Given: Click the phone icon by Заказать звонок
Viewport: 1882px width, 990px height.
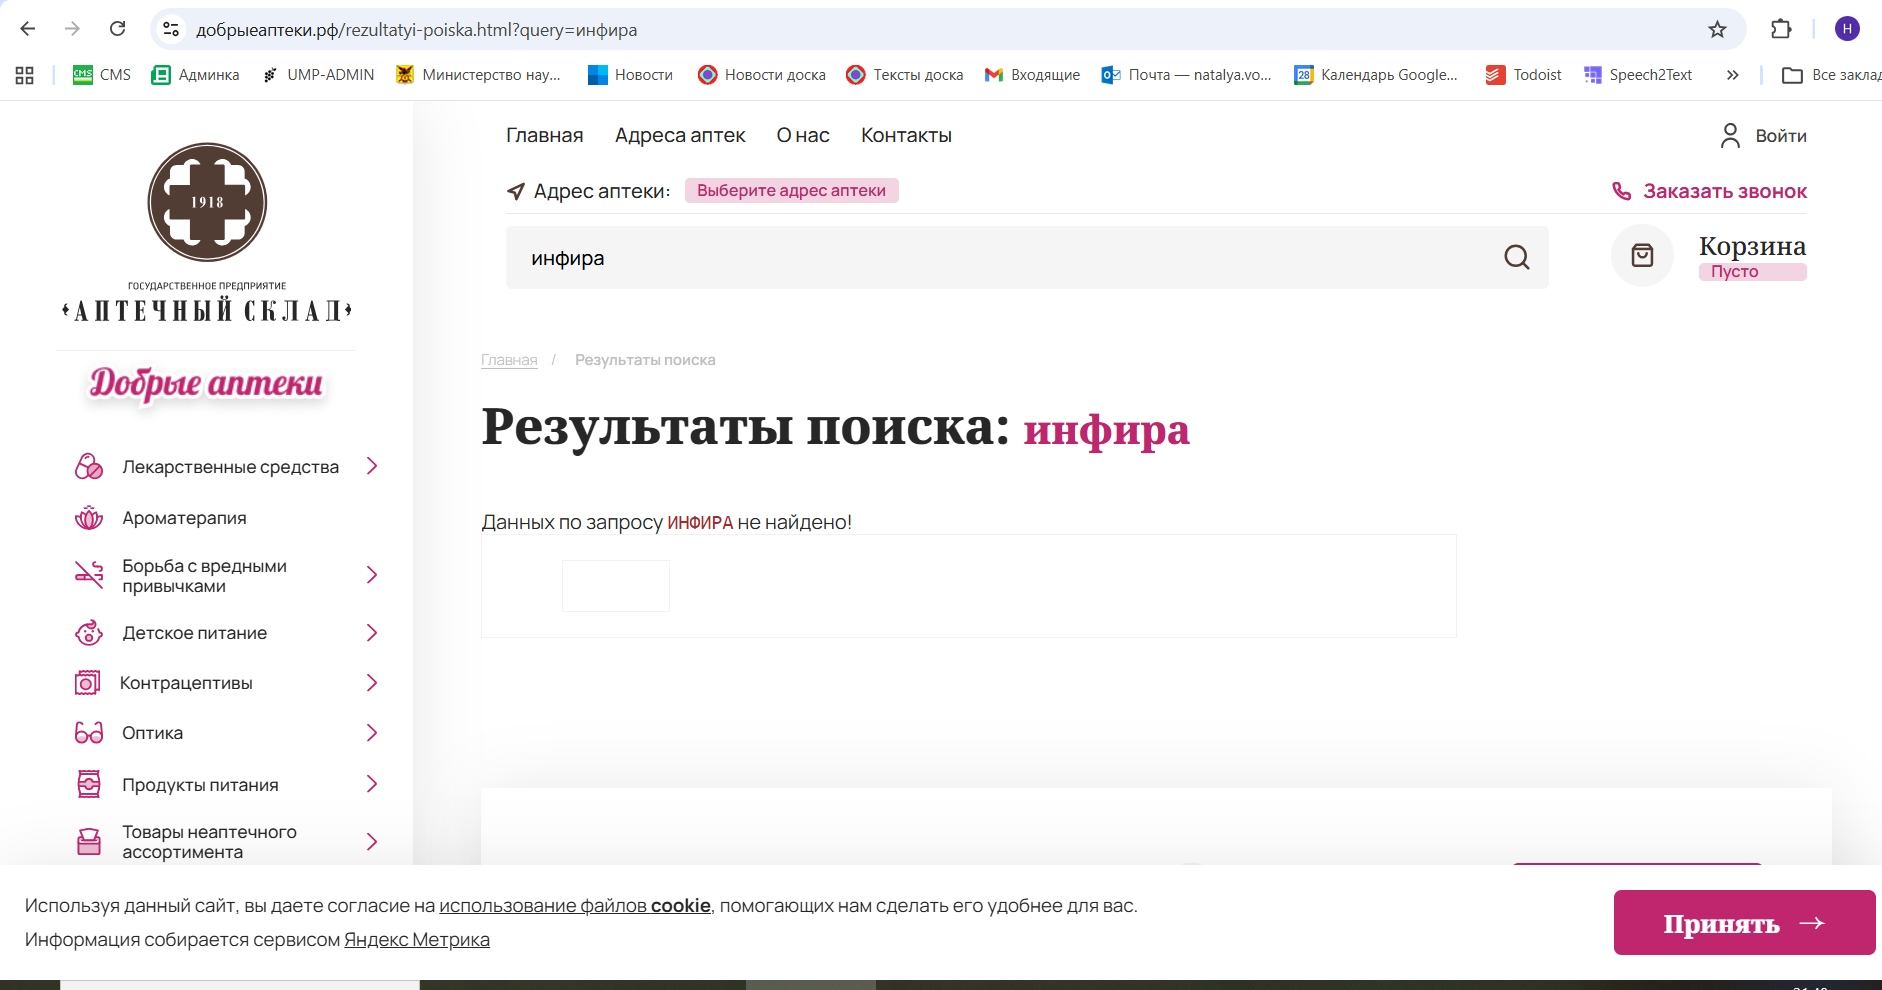Looking at the screenshot, I should pos(1621,191).
